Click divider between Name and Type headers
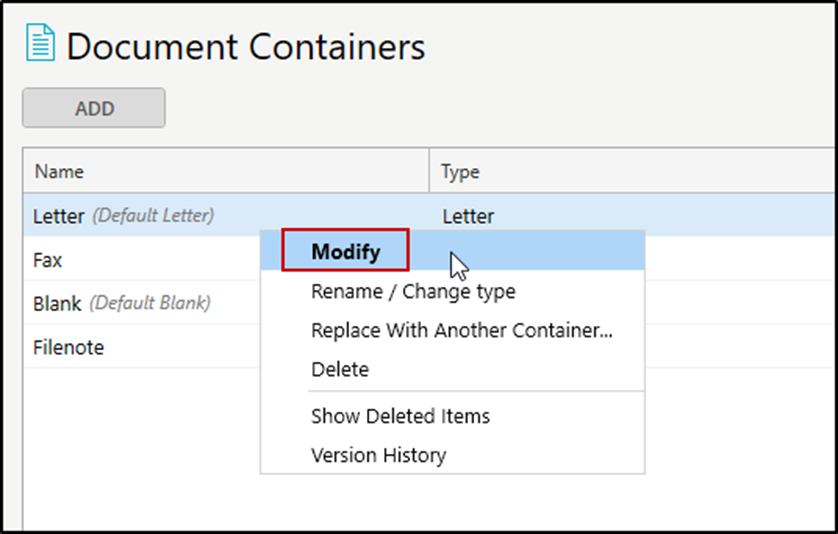Viewport: 838px width, 534px height. [x=430, y=172]
